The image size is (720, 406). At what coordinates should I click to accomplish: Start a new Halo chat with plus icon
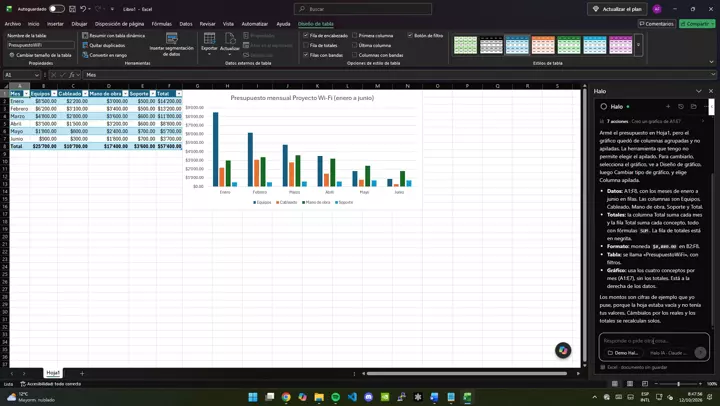pyautogui.click(x=668, y=107)
